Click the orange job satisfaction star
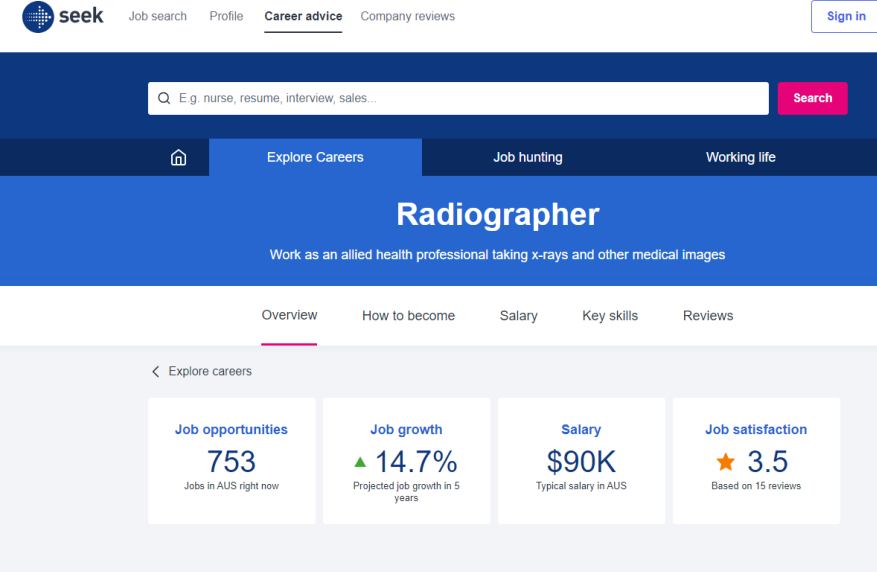Viewport: 877px width, 572px height. click(725, 462)
